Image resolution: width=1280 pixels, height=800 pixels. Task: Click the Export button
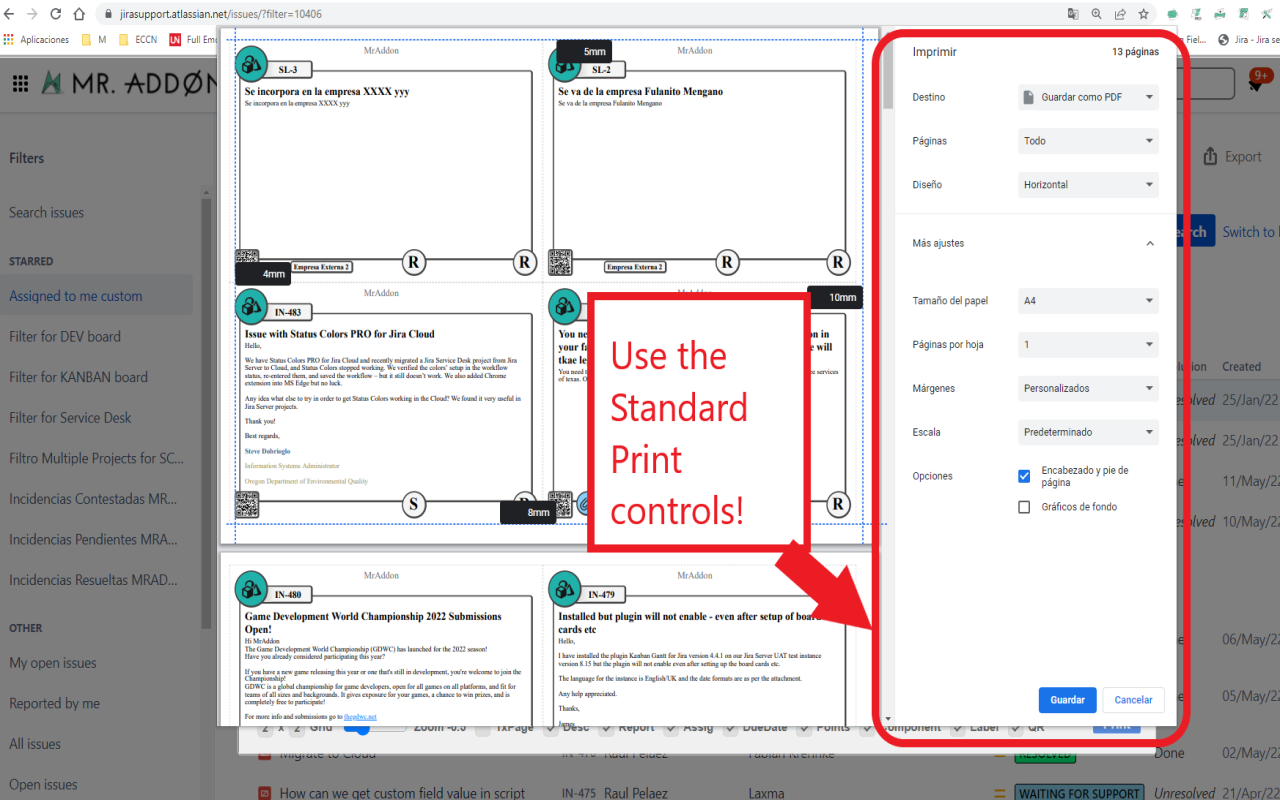click(x=1232, y=157)
